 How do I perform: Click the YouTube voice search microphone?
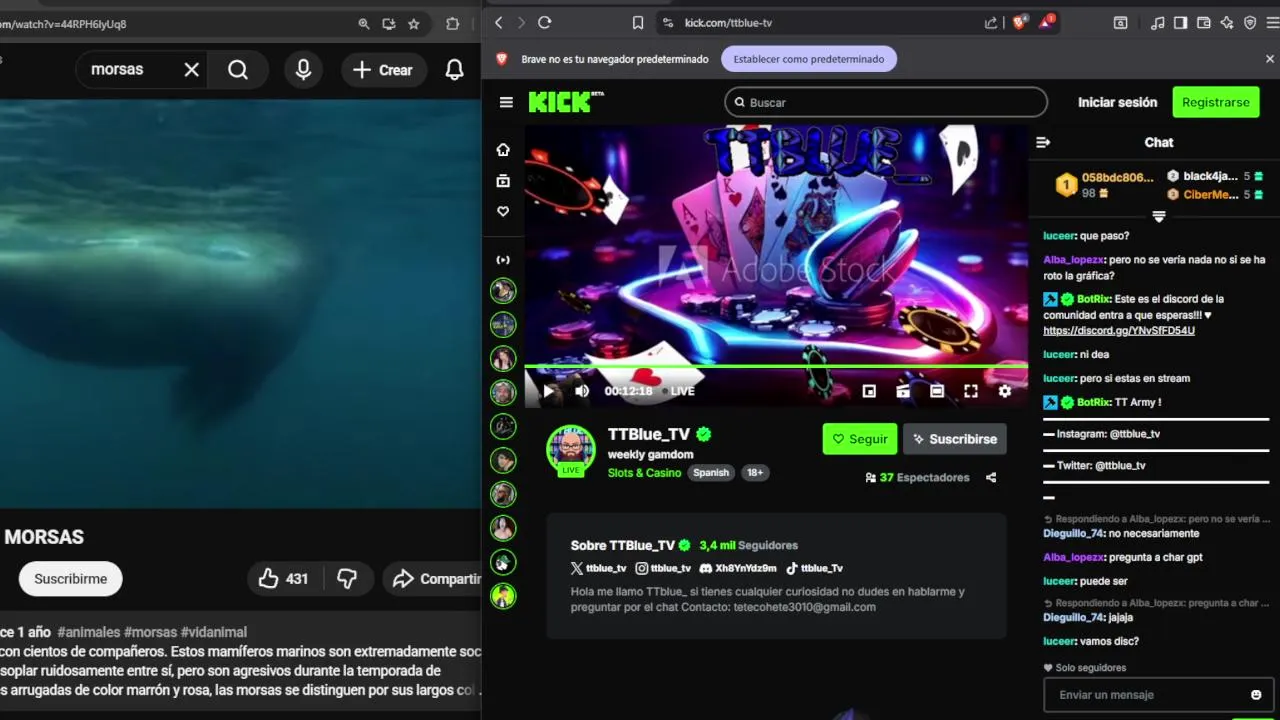(x=303, y=70)
